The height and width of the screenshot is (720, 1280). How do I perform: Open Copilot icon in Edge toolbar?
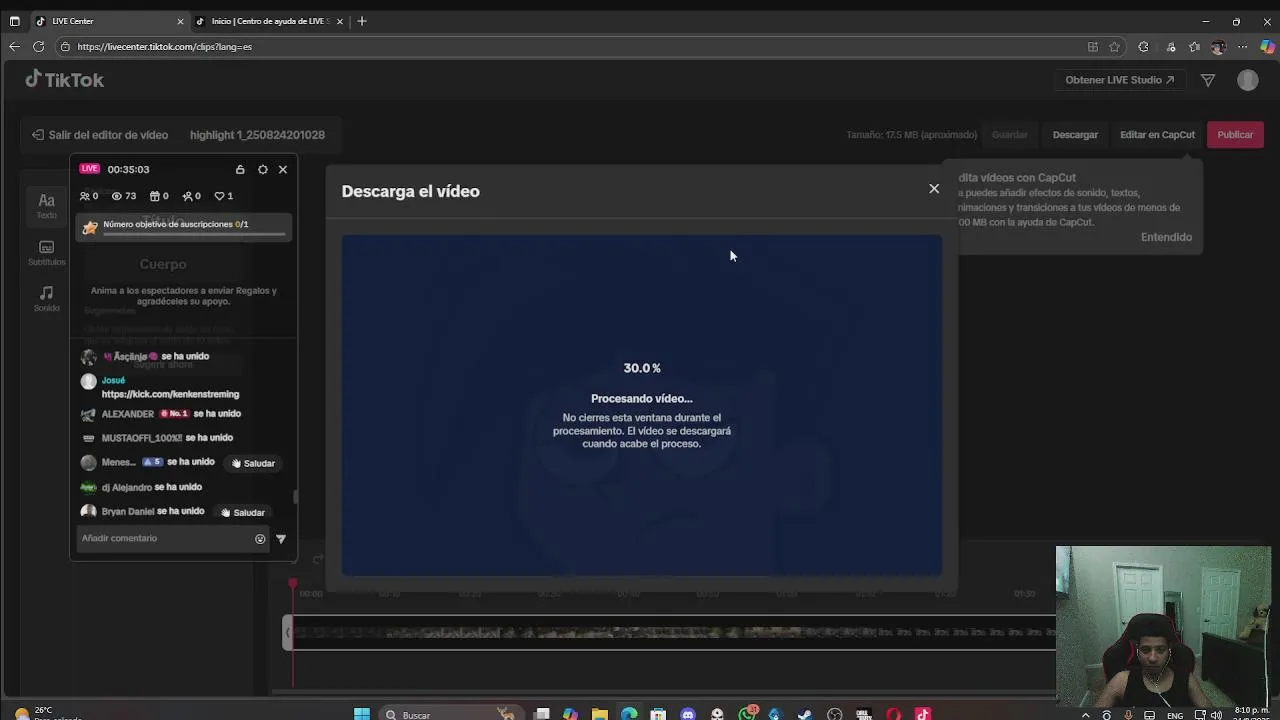(1267, 46)
